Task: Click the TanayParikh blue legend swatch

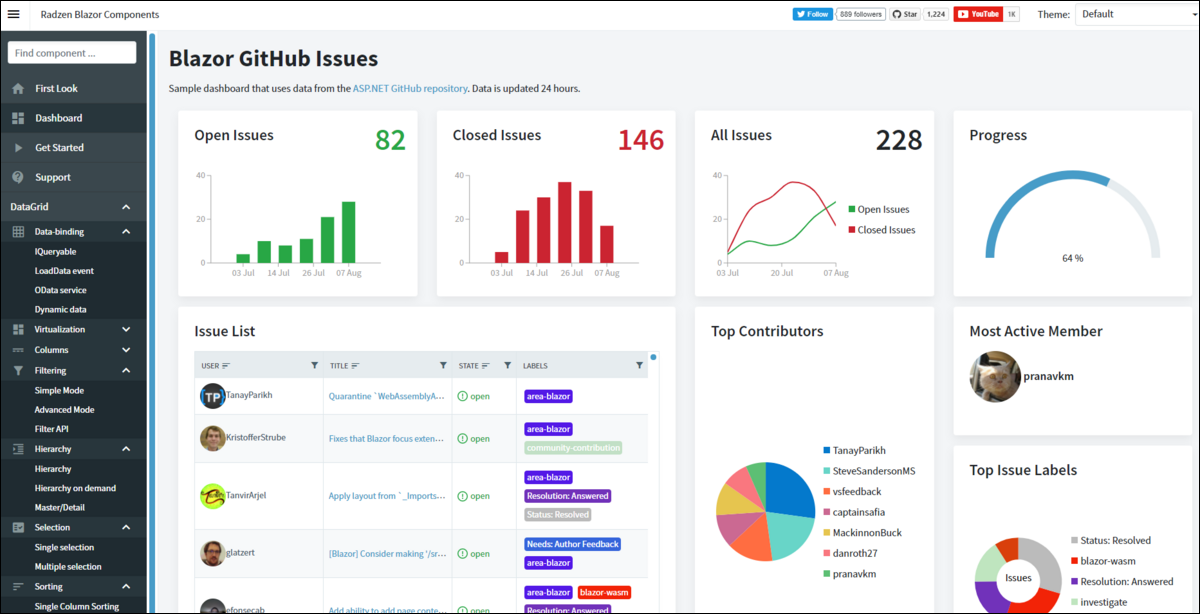Action: pos(827,450)
